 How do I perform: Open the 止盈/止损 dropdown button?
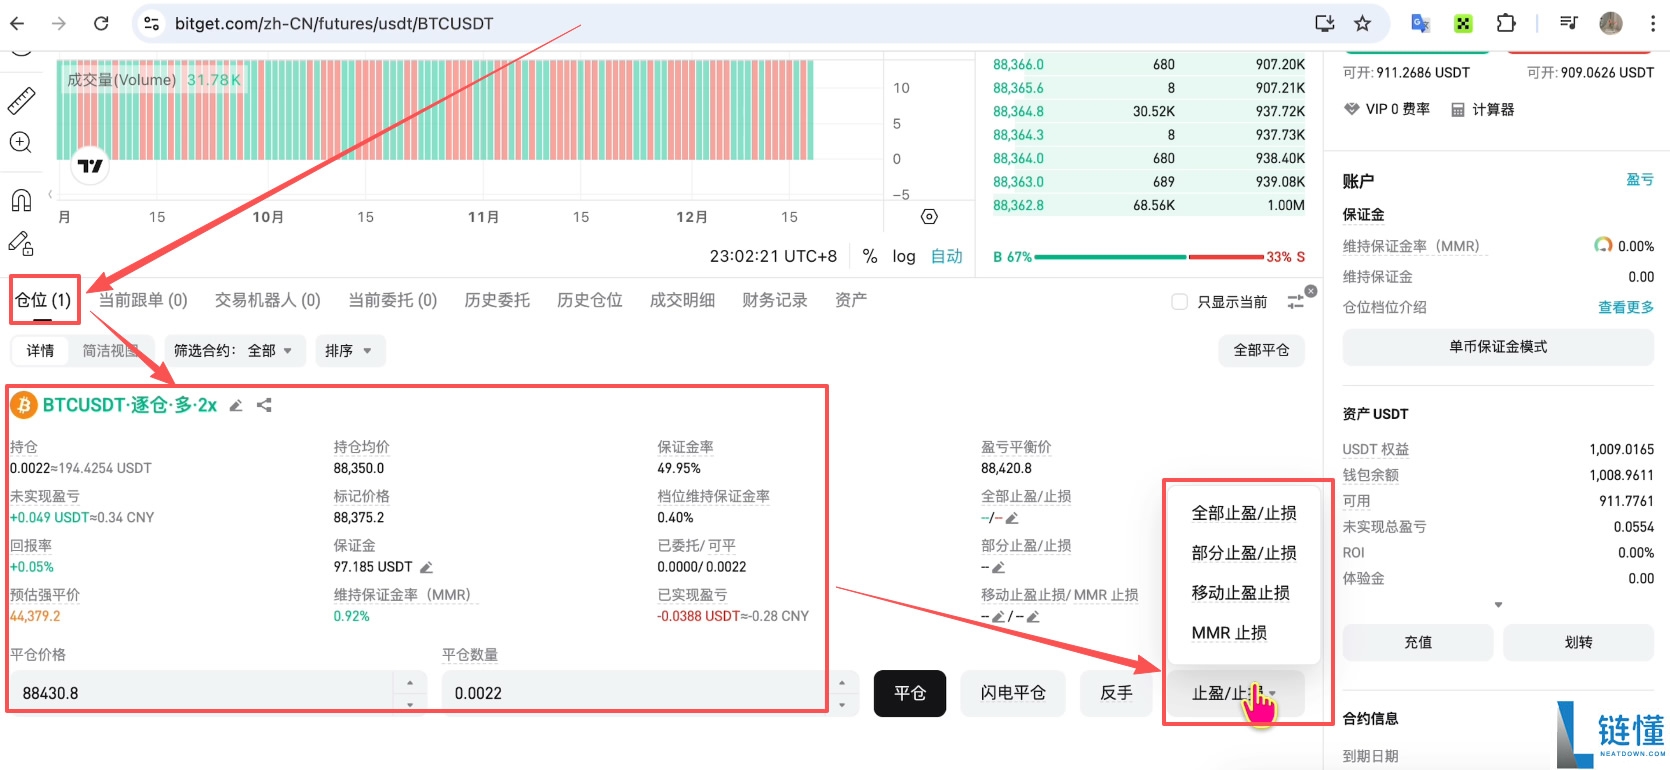tap(1235, 693)
